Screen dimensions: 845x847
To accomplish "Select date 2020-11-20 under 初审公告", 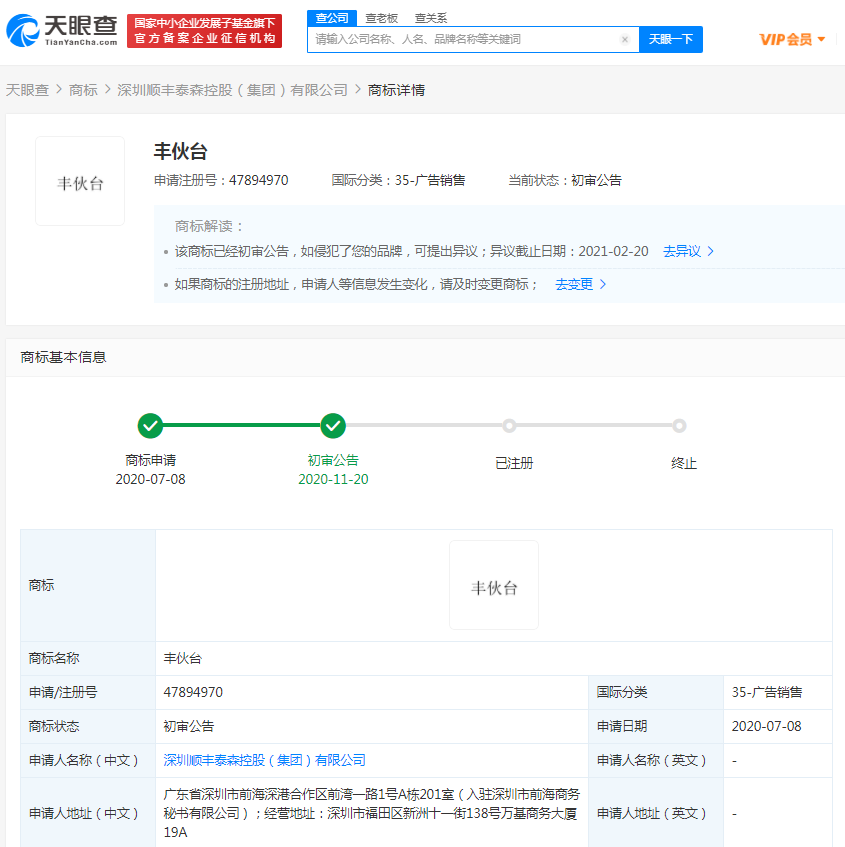I will click(x=333, y=479).
